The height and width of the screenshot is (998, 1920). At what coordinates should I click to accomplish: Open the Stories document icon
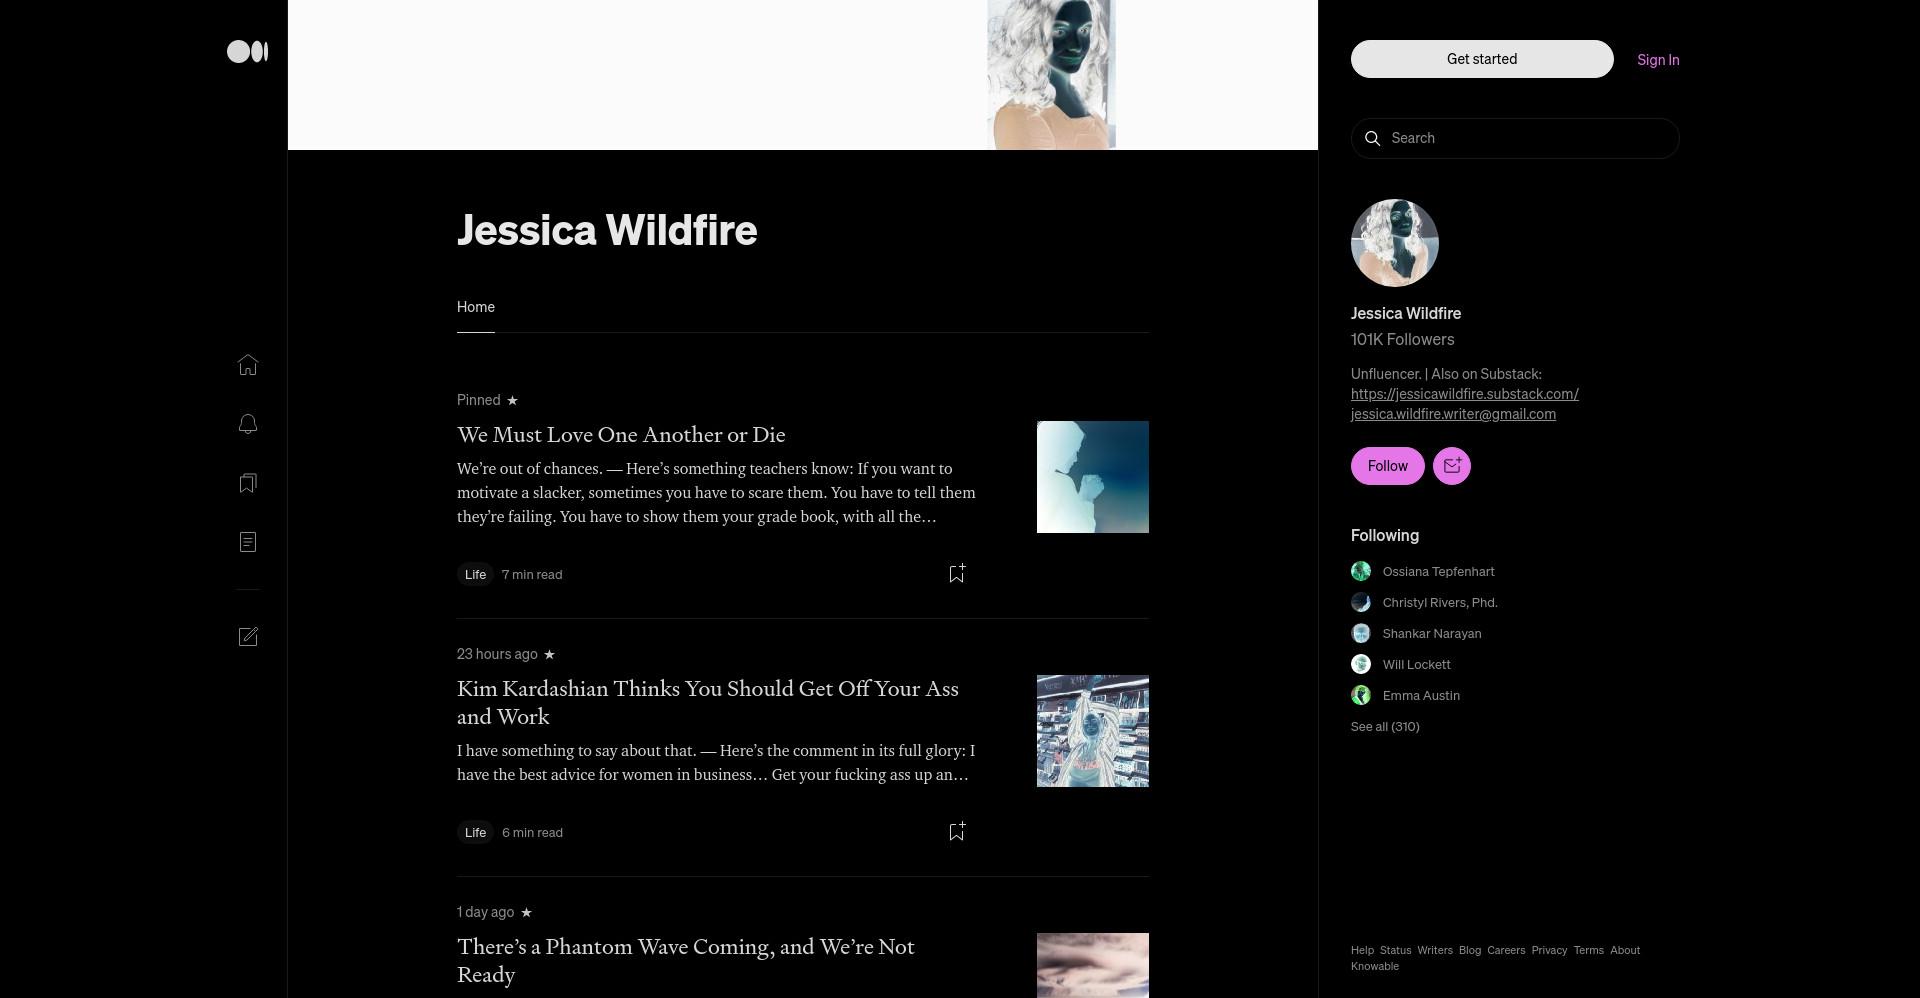tap(248, 542)
